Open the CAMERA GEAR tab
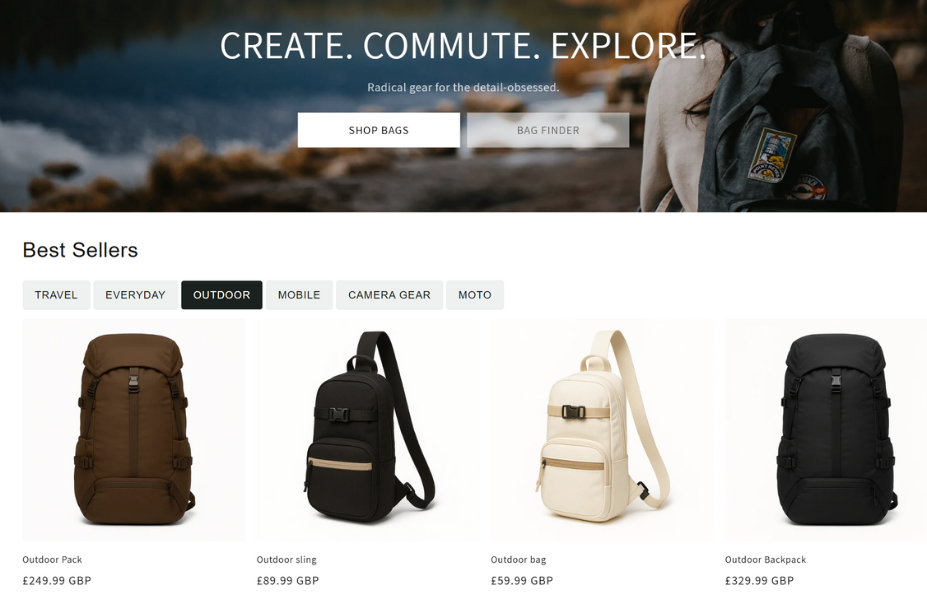Screen dimensions: 927x600 pyautogui.click(x=390, y=295)
